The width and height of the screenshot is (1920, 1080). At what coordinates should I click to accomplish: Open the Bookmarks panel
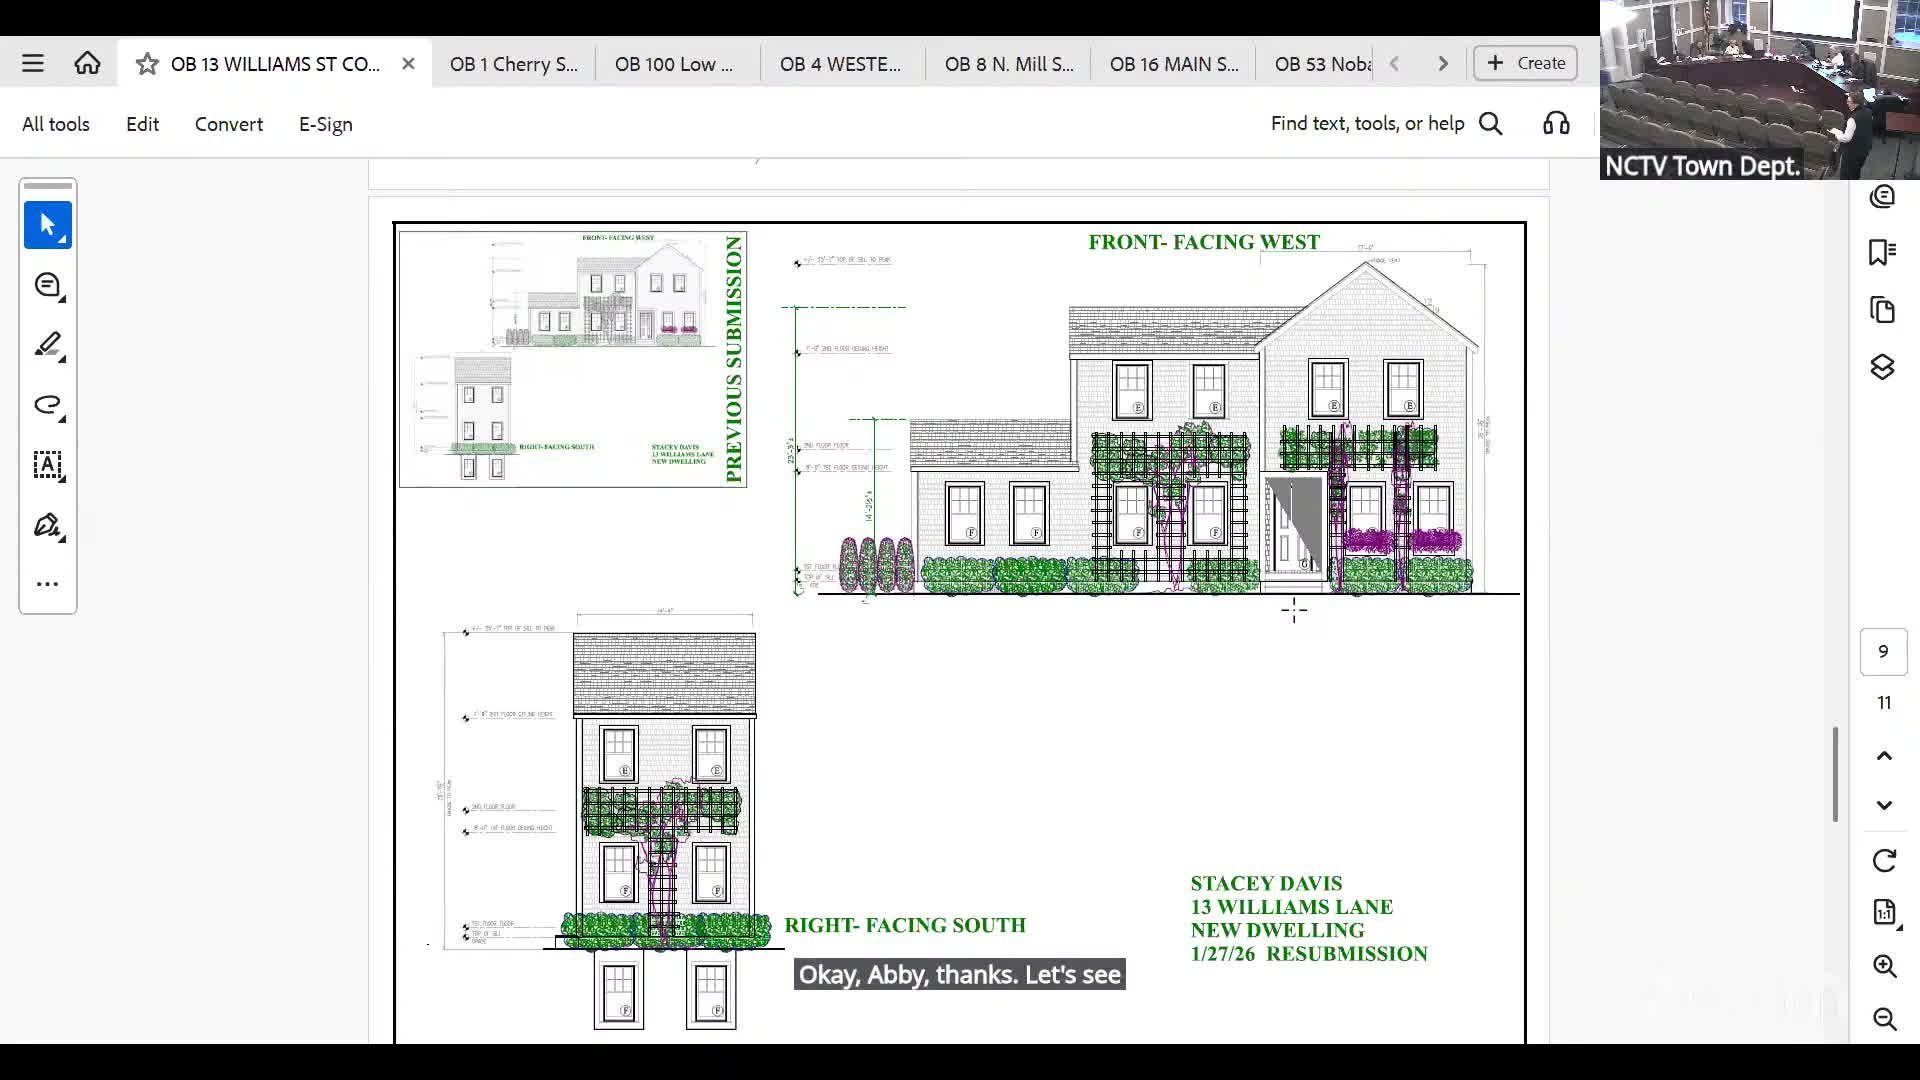pos(1882,252)
